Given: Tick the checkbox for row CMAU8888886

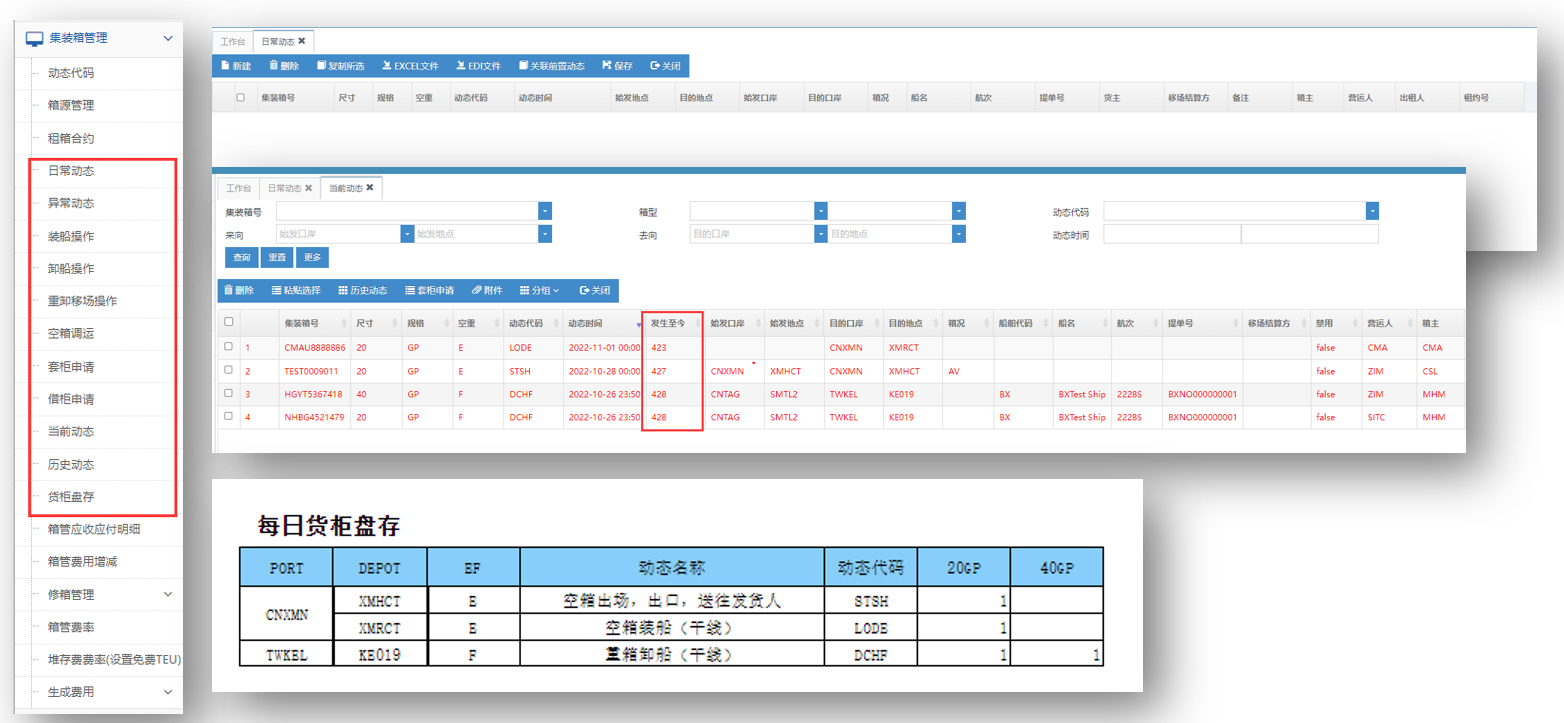Looking at the screenshot, I should click(229, 347).
